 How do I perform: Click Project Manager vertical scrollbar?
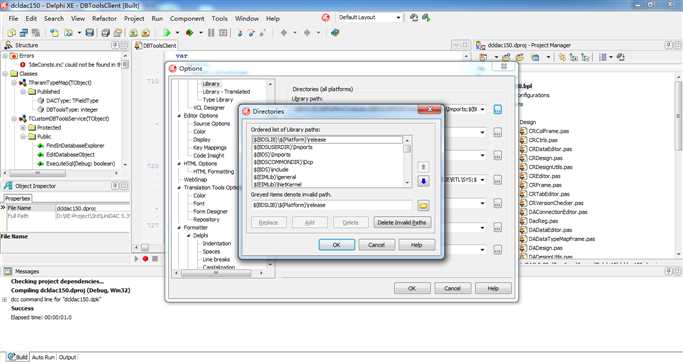pos(678,166)
